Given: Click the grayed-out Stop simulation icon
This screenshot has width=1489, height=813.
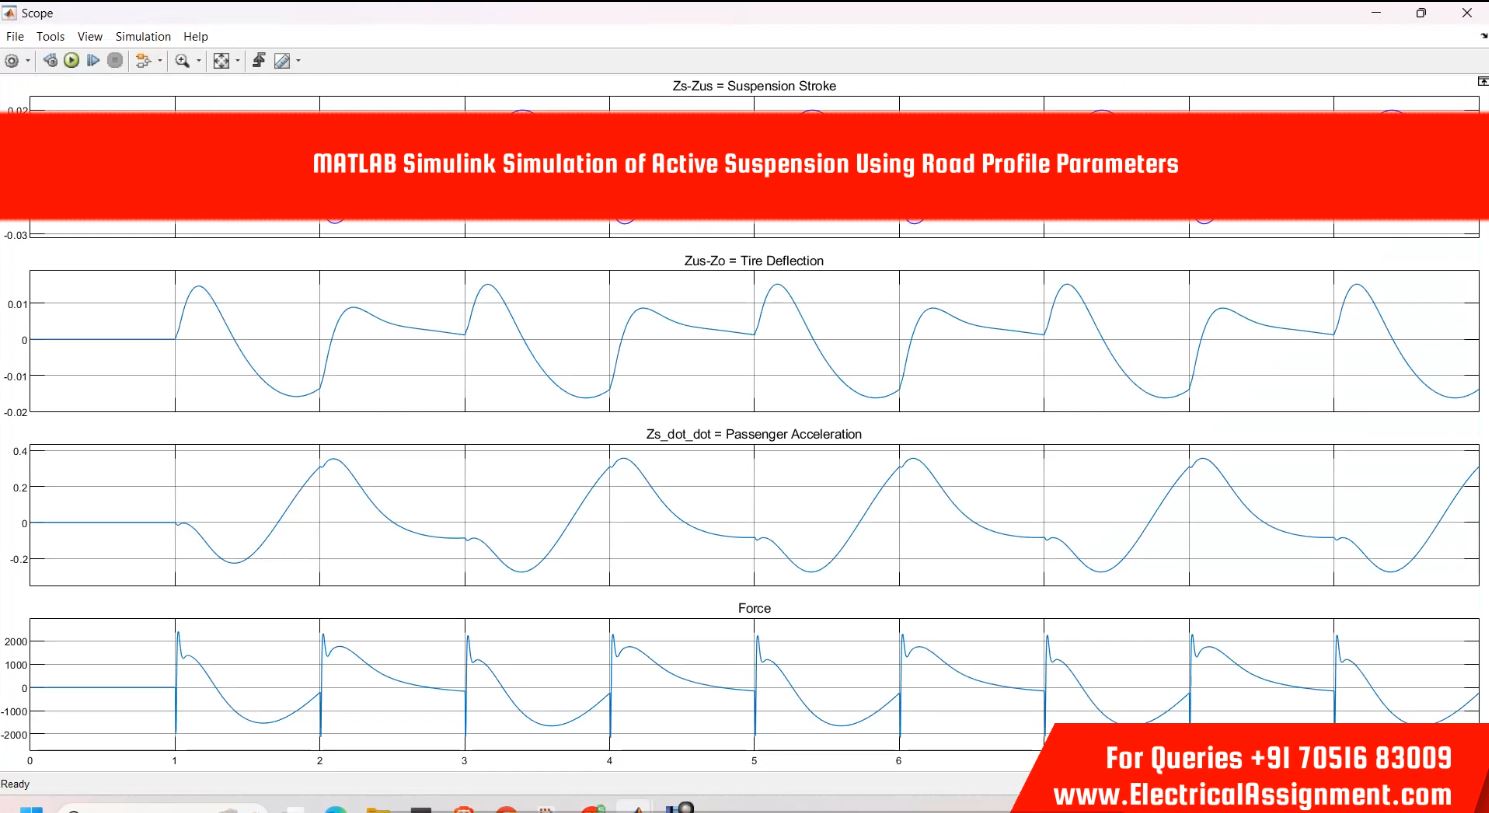Looking at the screenshot, I should pyautogui.click(x=115, y=61).
